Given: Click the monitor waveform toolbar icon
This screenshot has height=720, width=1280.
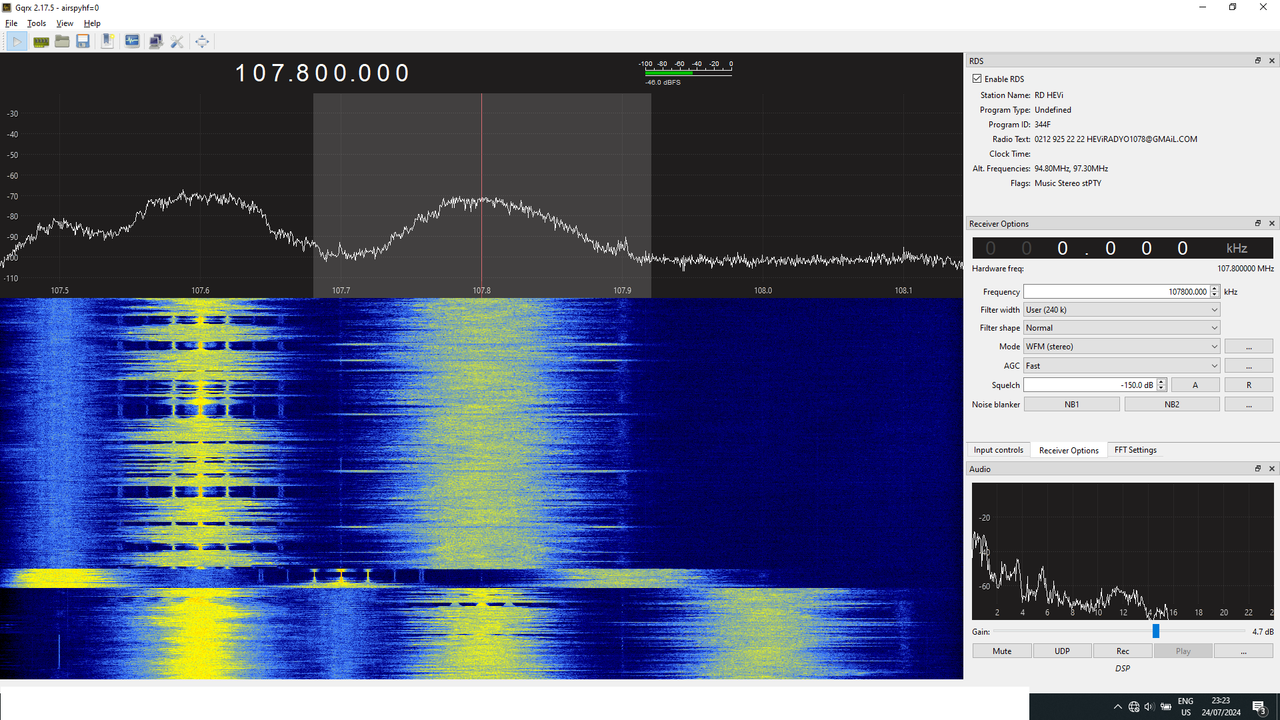Looking at the screenshot, I should click(132, 41).
